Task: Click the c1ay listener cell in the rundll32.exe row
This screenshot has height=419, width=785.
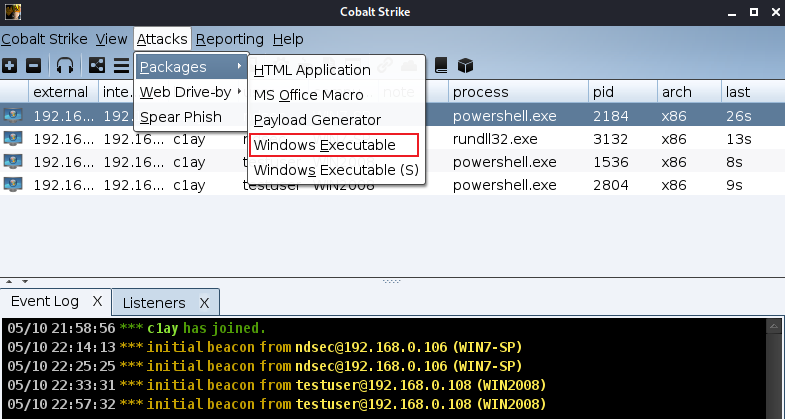Action: tap(189, 139)
